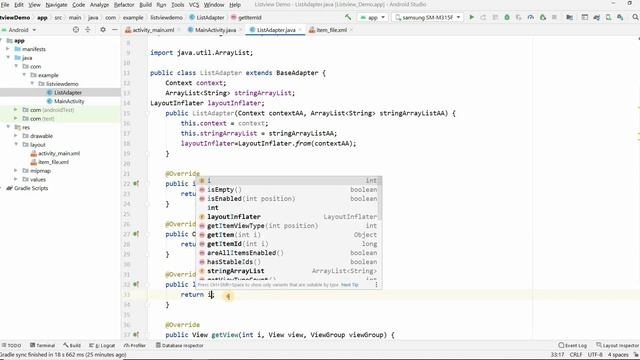Open the Navigate menu

56,4
